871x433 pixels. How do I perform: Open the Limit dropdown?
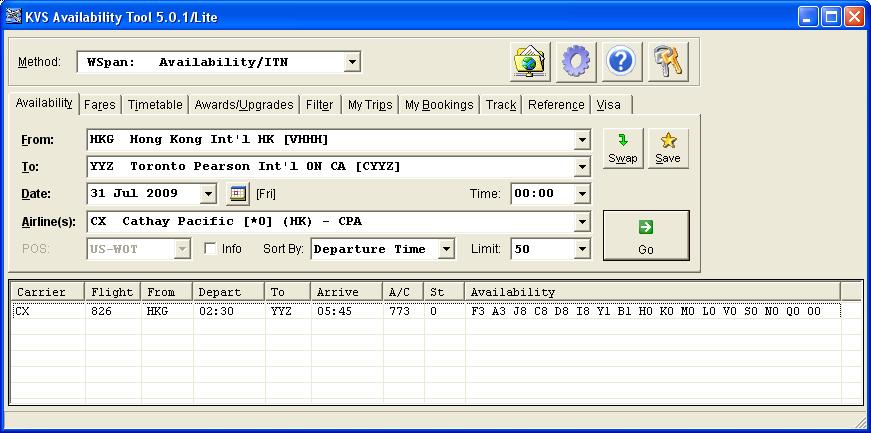pyautogui.click(x=582, y=249)
